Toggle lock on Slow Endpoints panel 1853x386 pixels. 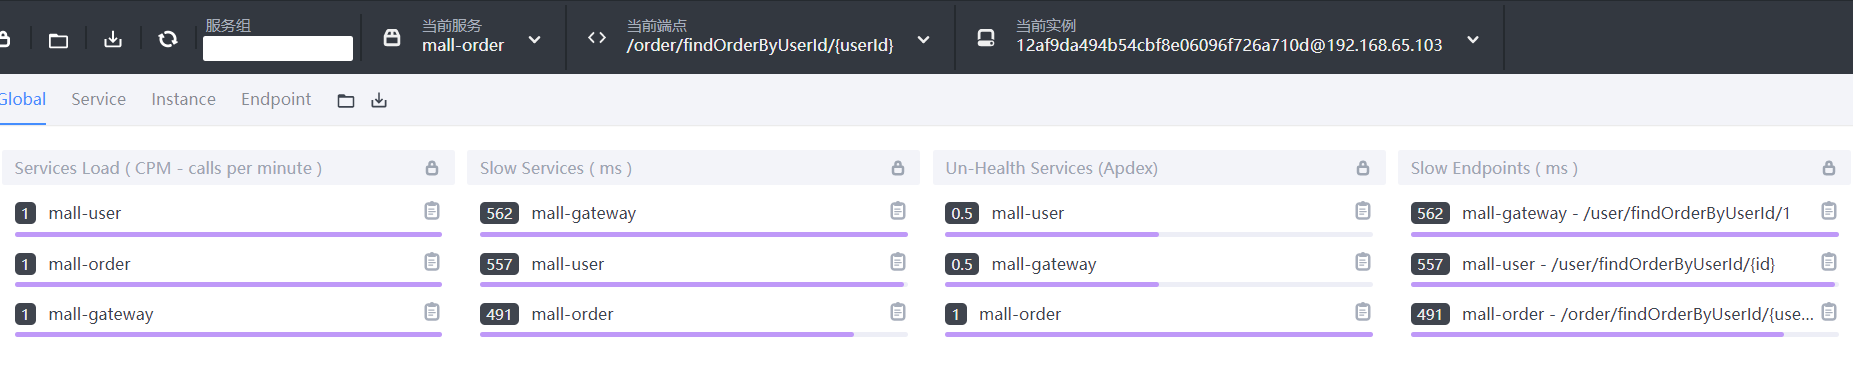(1829, 168)
